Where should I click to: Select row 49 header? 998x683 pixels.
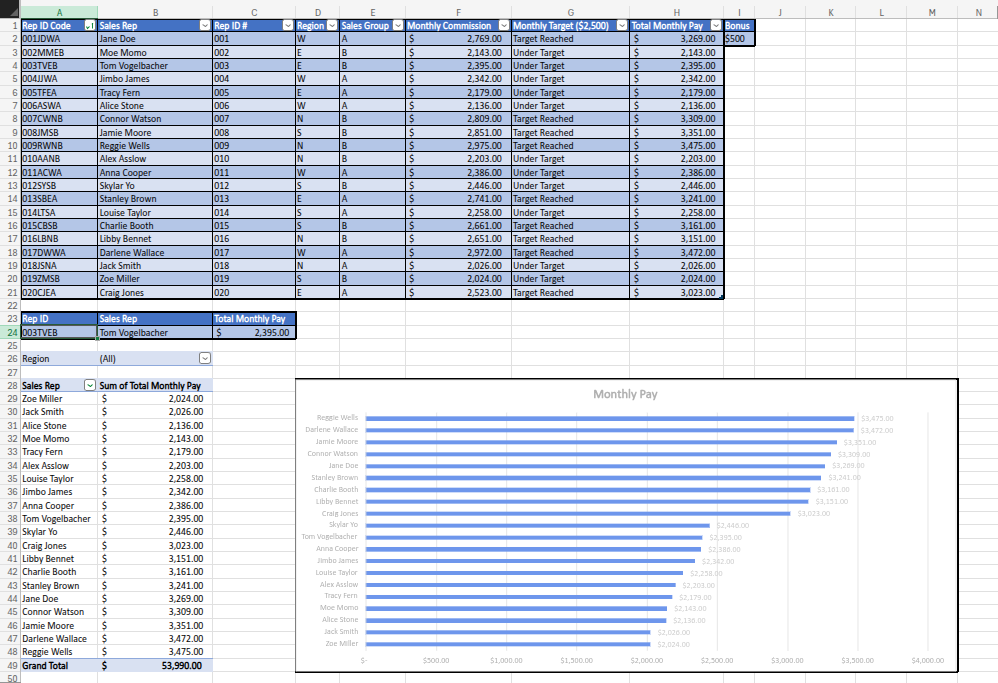point(10,665)
